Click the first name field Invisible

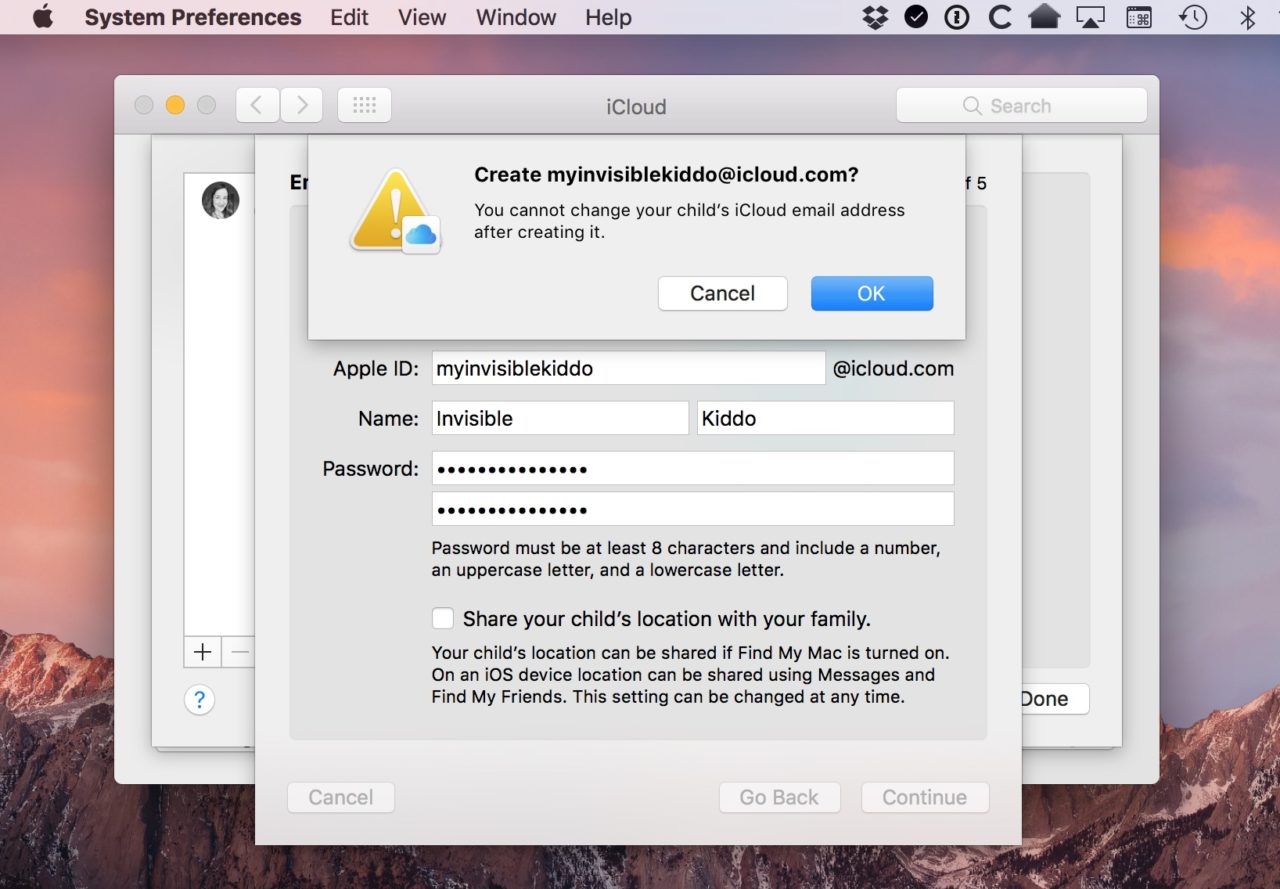560,418
